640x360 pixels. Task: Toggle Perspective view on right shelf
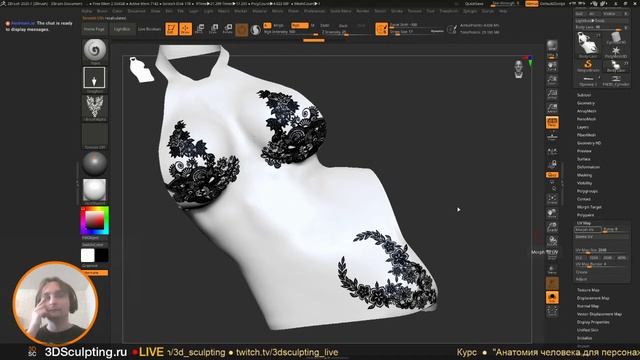click(x=552, y=122)
